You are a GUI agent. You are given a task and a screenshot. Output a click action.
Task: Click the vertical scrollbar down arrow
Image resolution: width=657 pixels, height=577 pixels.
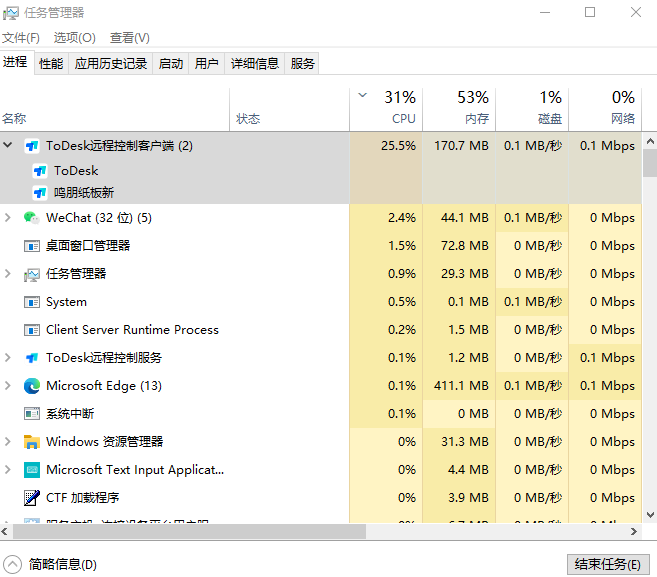point(650,515)
